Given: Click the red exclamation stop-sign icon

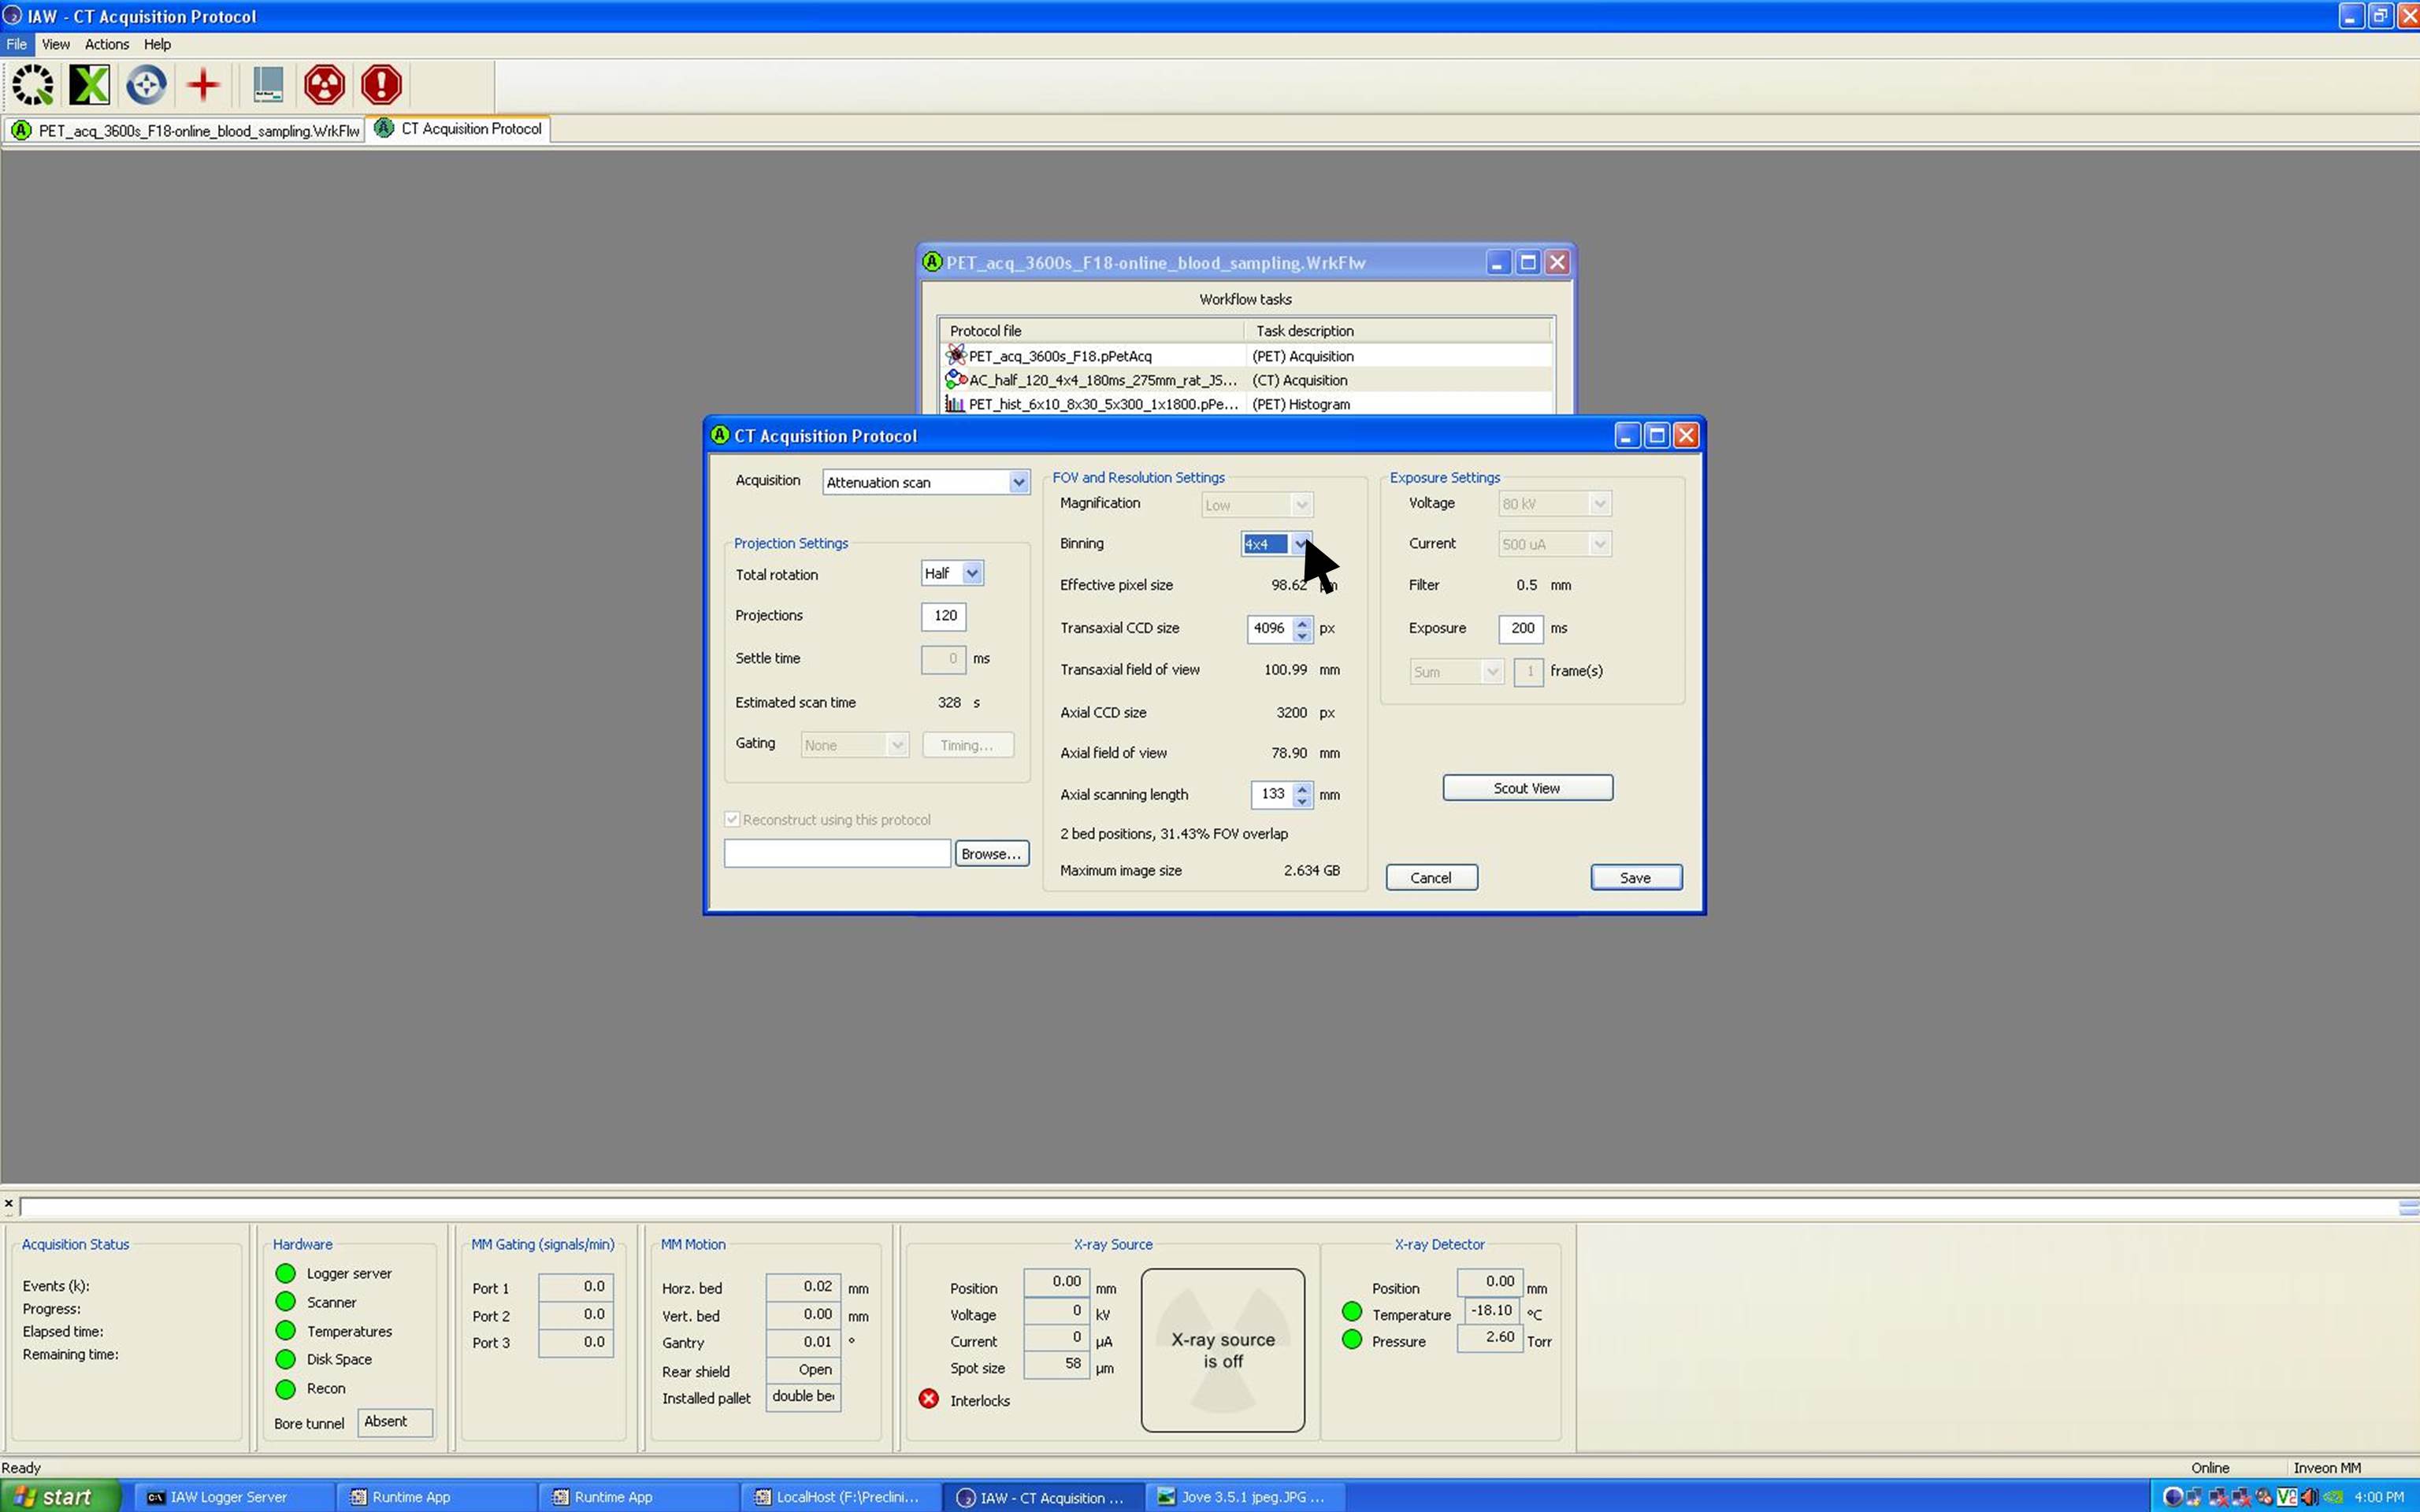Looking at the screenshot, I should coord(381,85).
